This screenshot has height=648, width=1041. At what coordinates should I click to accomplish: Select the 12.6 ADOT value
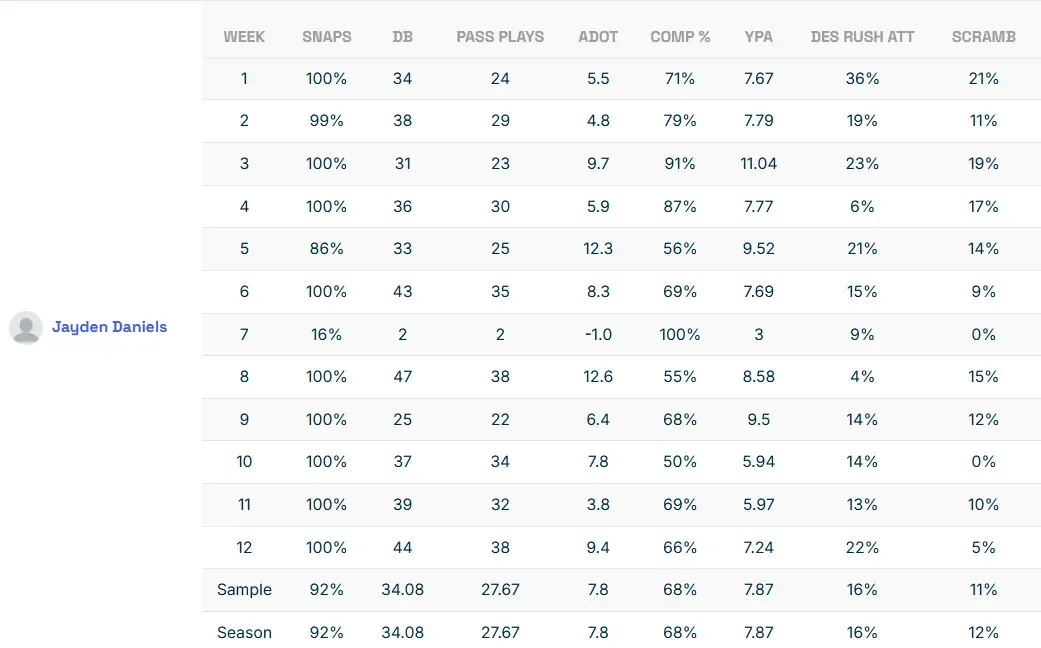pos(598,377)
